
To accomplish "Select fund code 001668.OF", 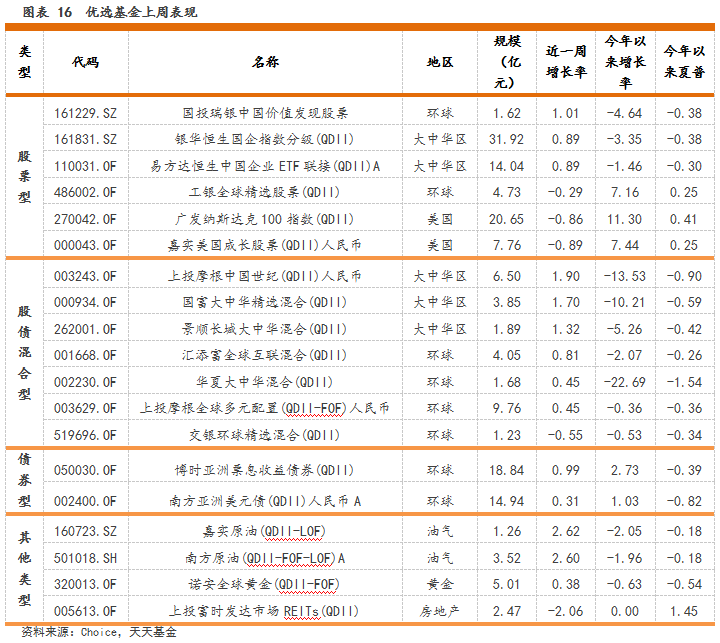I will [x=85, y=355].
